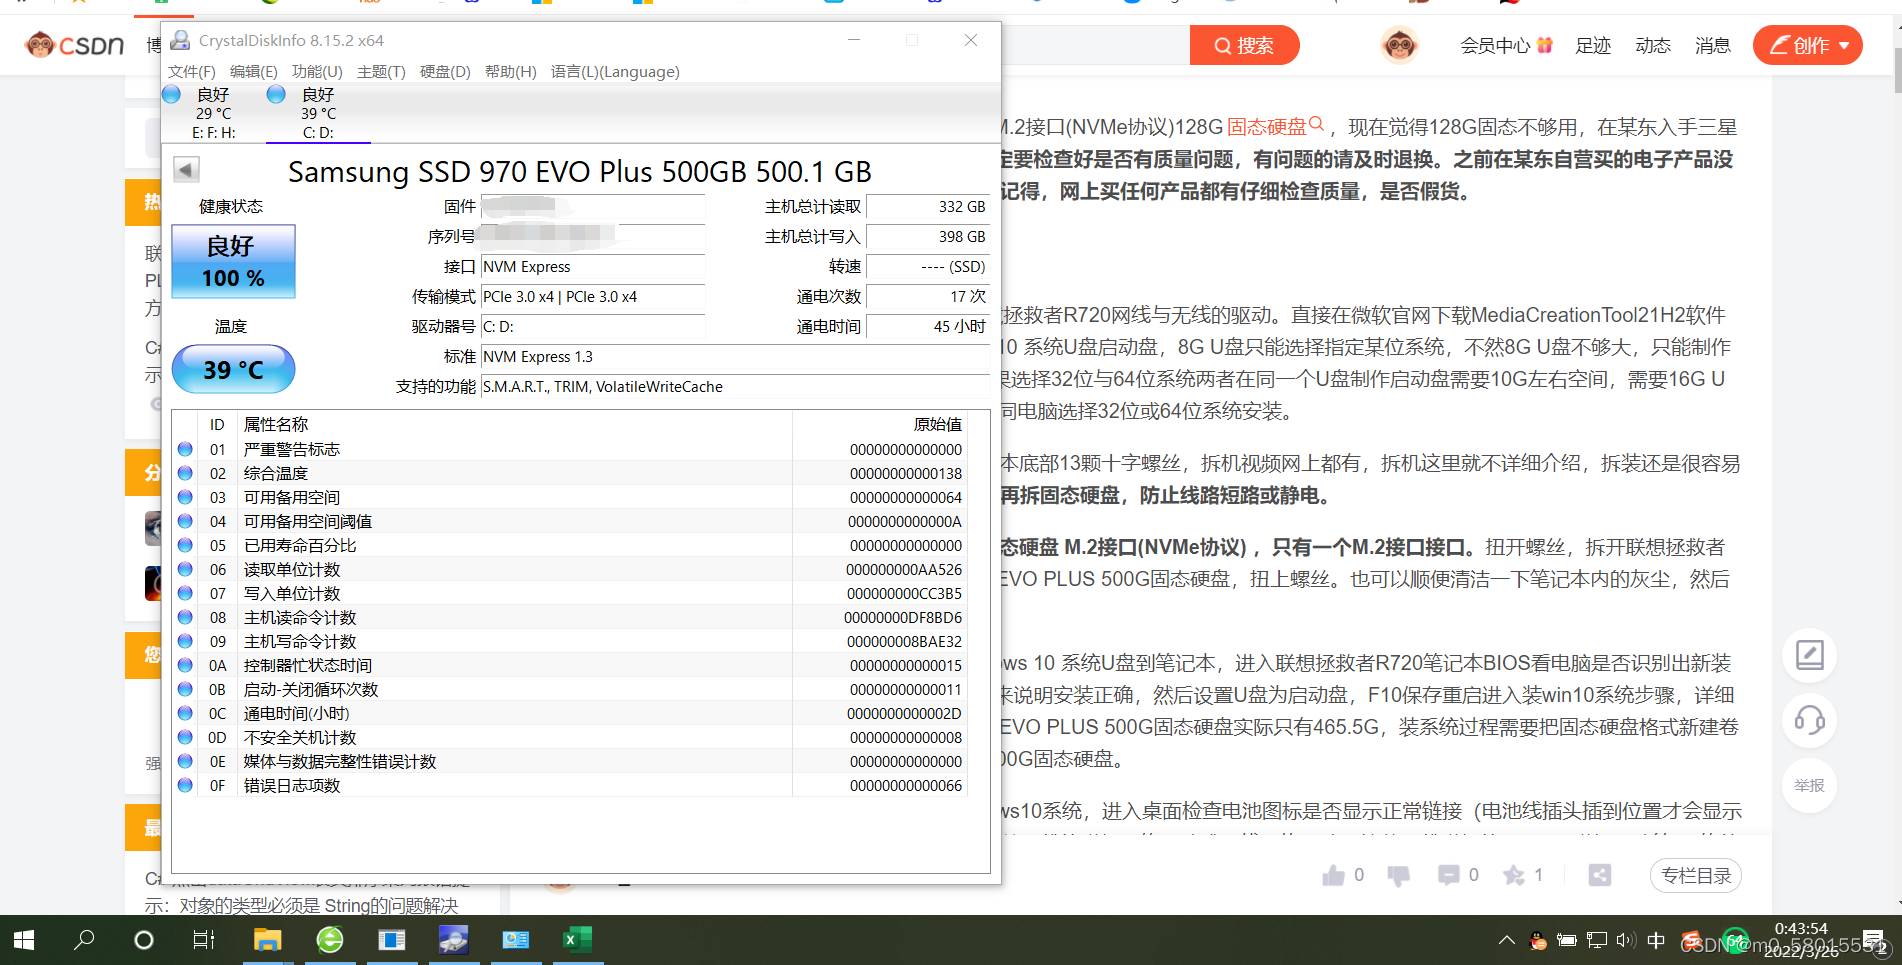The height and width of the screenshot is (965, 1902).
Task: Click the 属性名称 column header
Action: click(x=515, y=425)
